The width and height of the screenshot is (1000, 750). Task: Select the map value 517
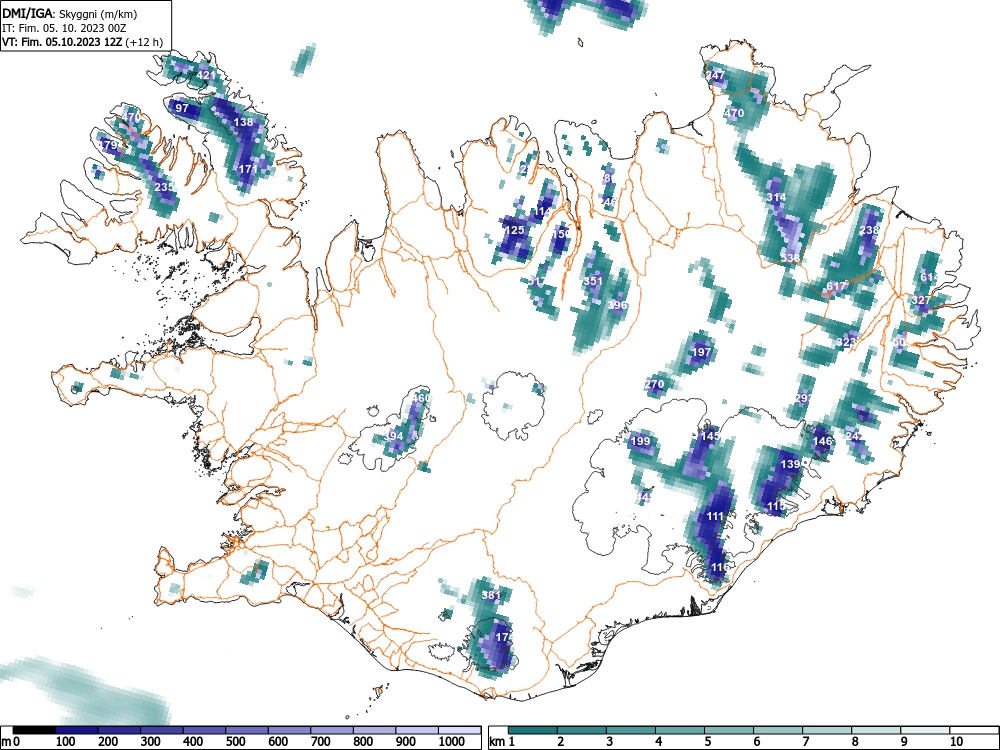point(536,281)
